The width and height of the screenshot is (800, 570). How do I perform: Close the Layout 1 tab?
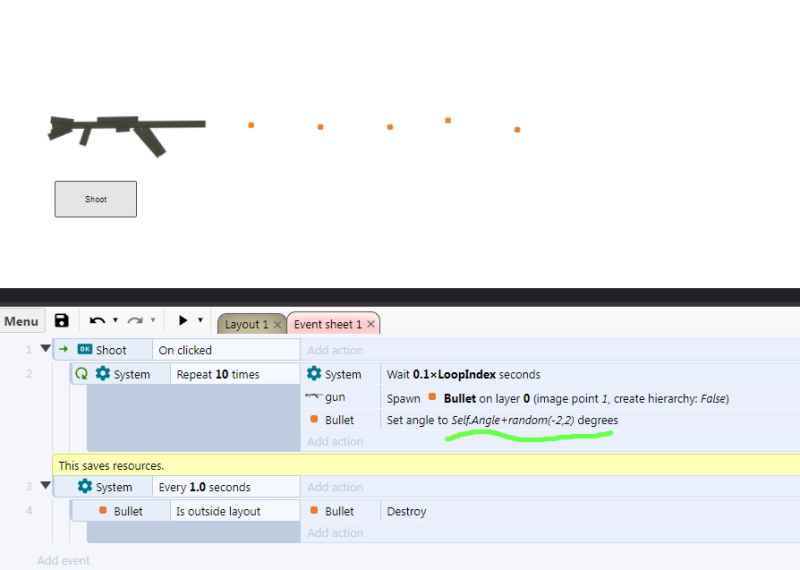pyautogui.click(x=277, y=325)
